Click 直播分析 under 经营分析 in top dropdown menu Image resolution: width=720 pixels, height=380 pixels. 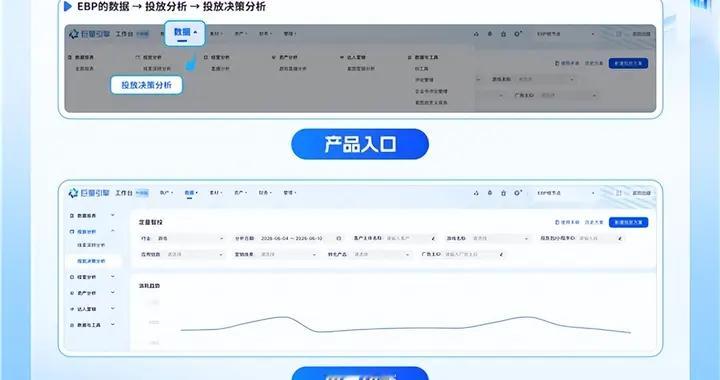220,69
